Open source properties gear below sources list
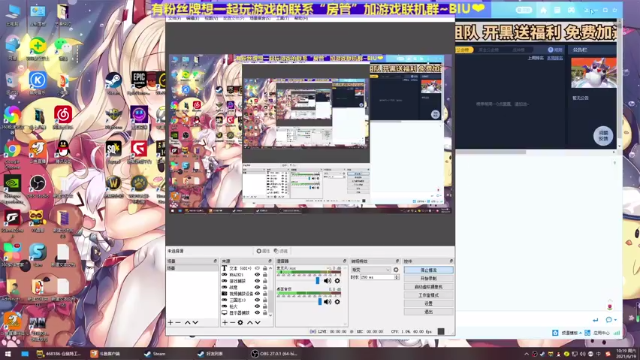Viewport: 640px width, 360px height. tap(240, 322)
